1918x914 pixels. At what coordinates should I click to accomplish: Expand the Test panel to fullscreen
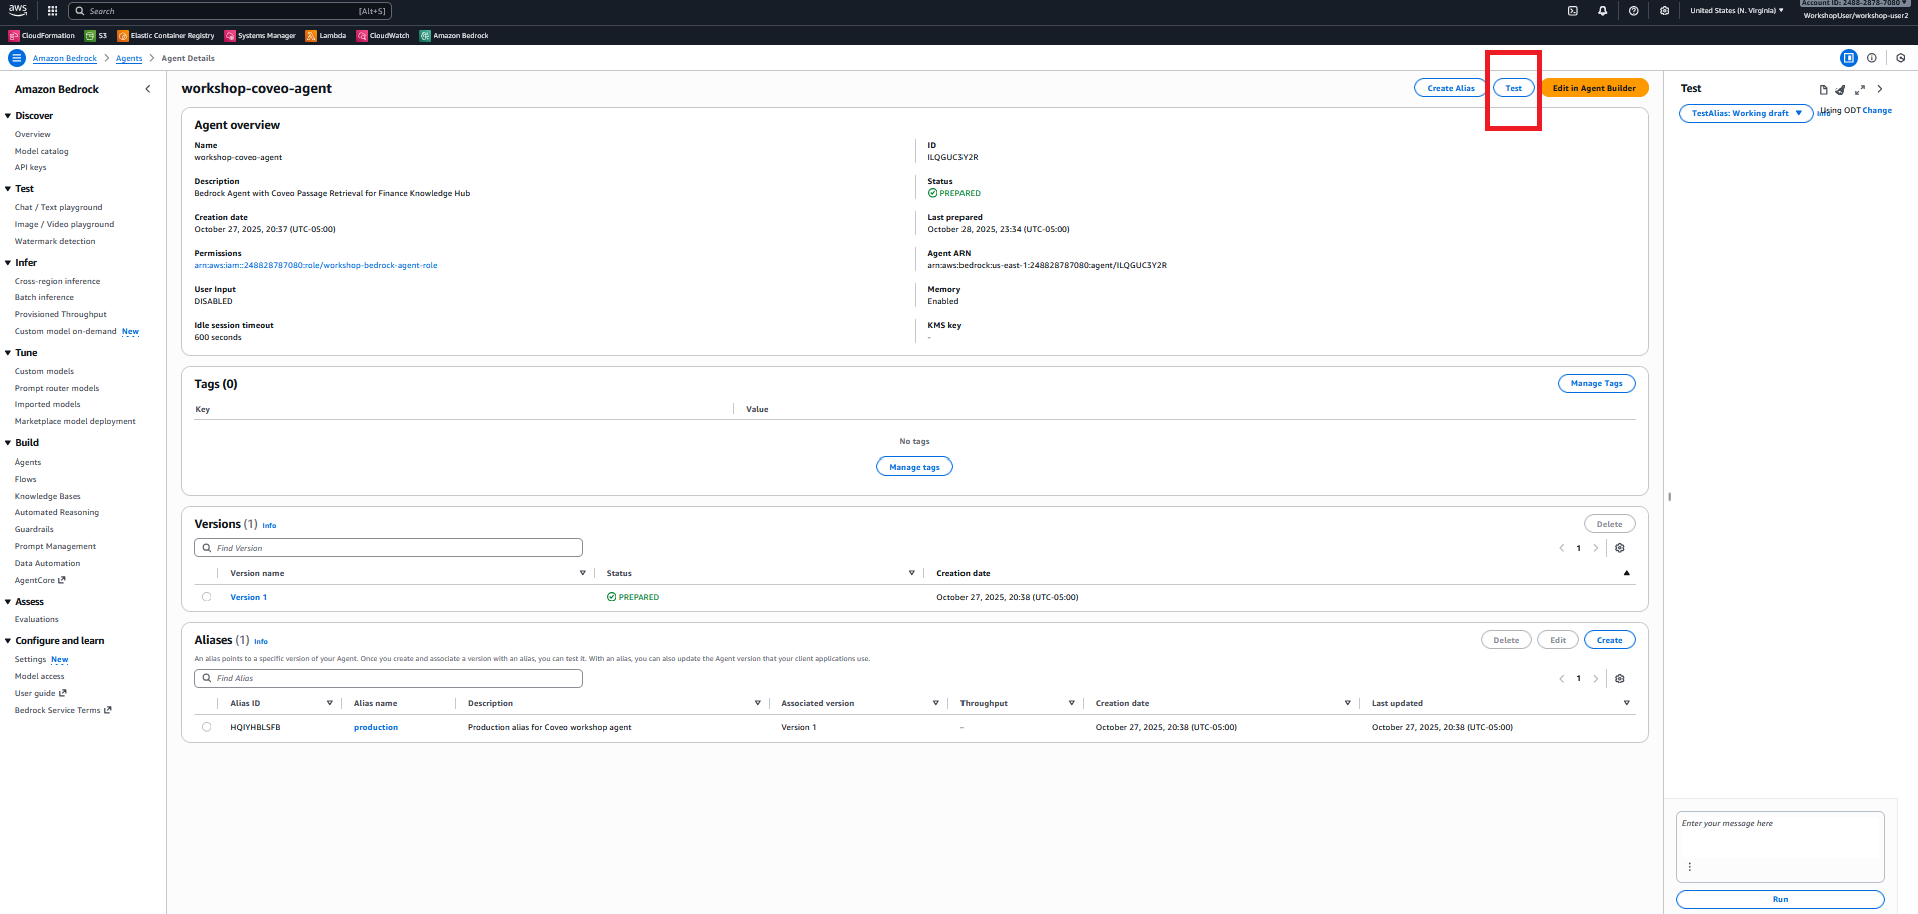tap(1860, 89)
